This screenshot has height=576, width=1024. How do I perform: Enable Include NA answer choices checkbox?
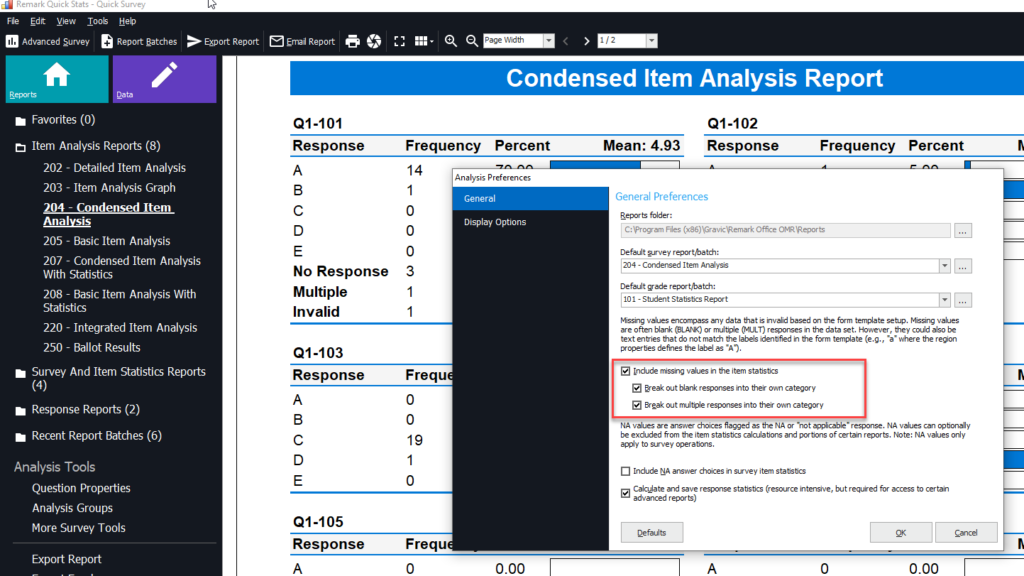pos(626,471)
